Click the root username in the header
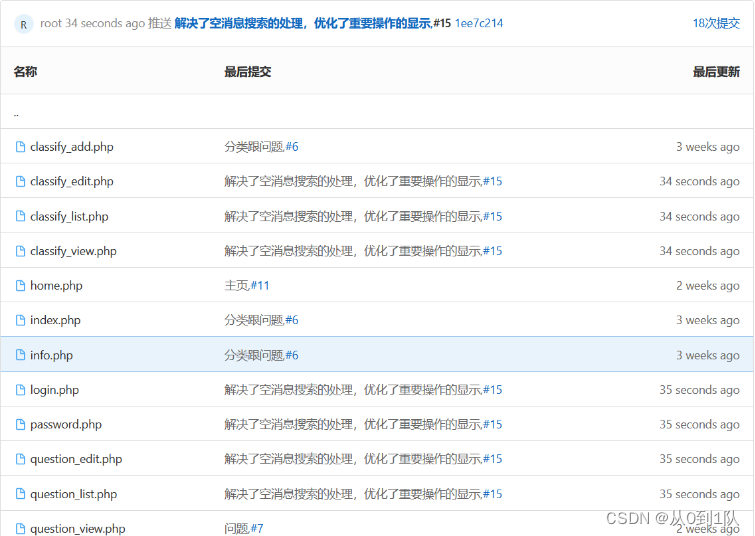755x536 pixels. click(51, 23)
